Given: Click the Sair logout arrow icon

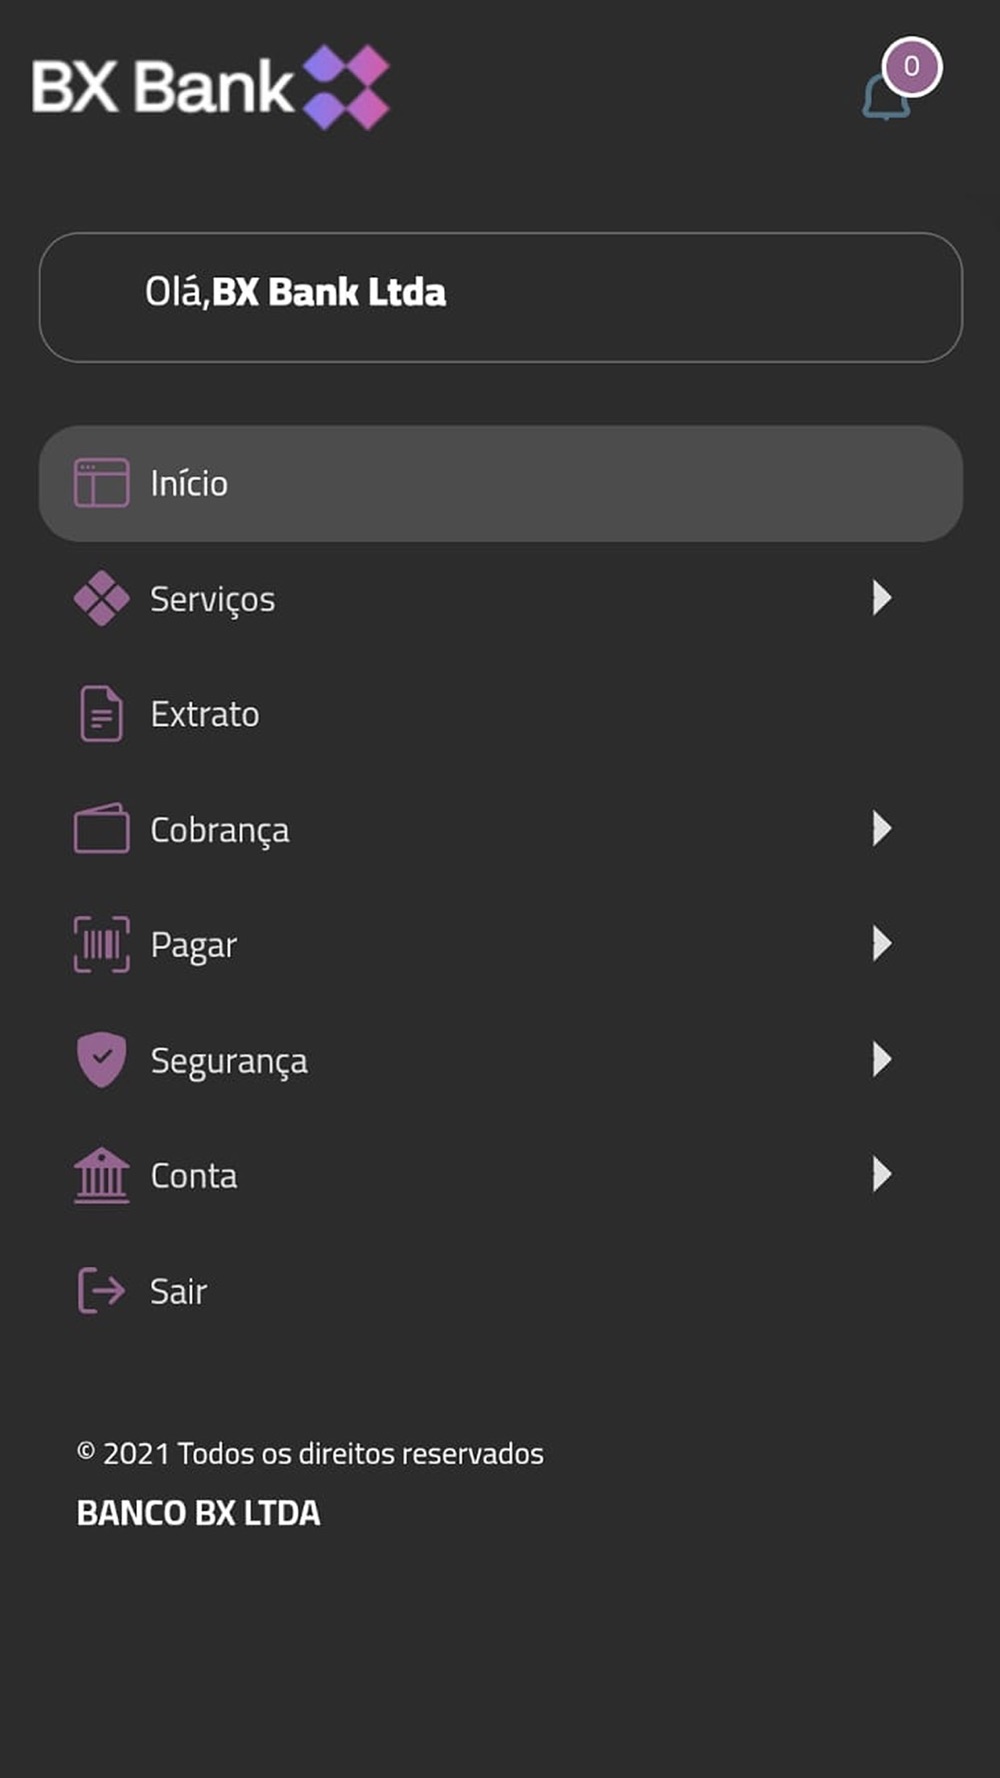Looking at the screenshot, I should [101, 1290].
